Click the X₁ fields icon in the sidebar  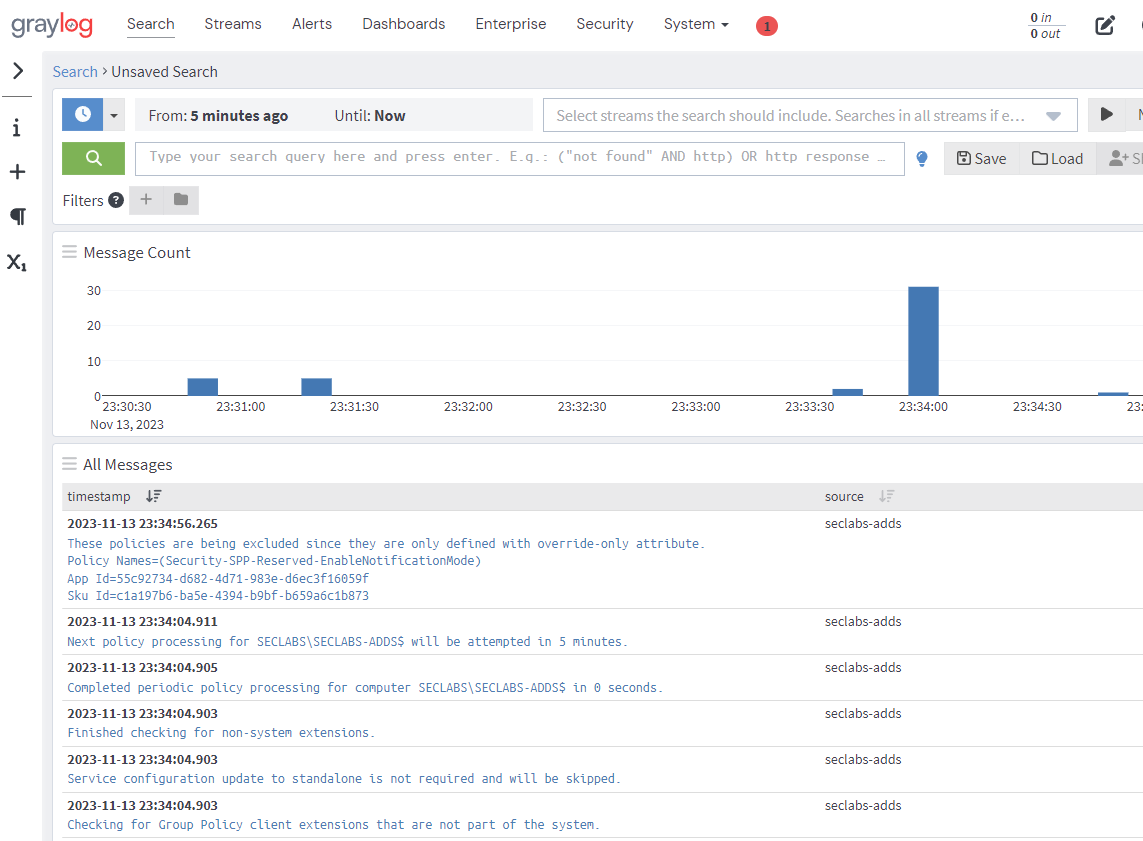[17, 262]
